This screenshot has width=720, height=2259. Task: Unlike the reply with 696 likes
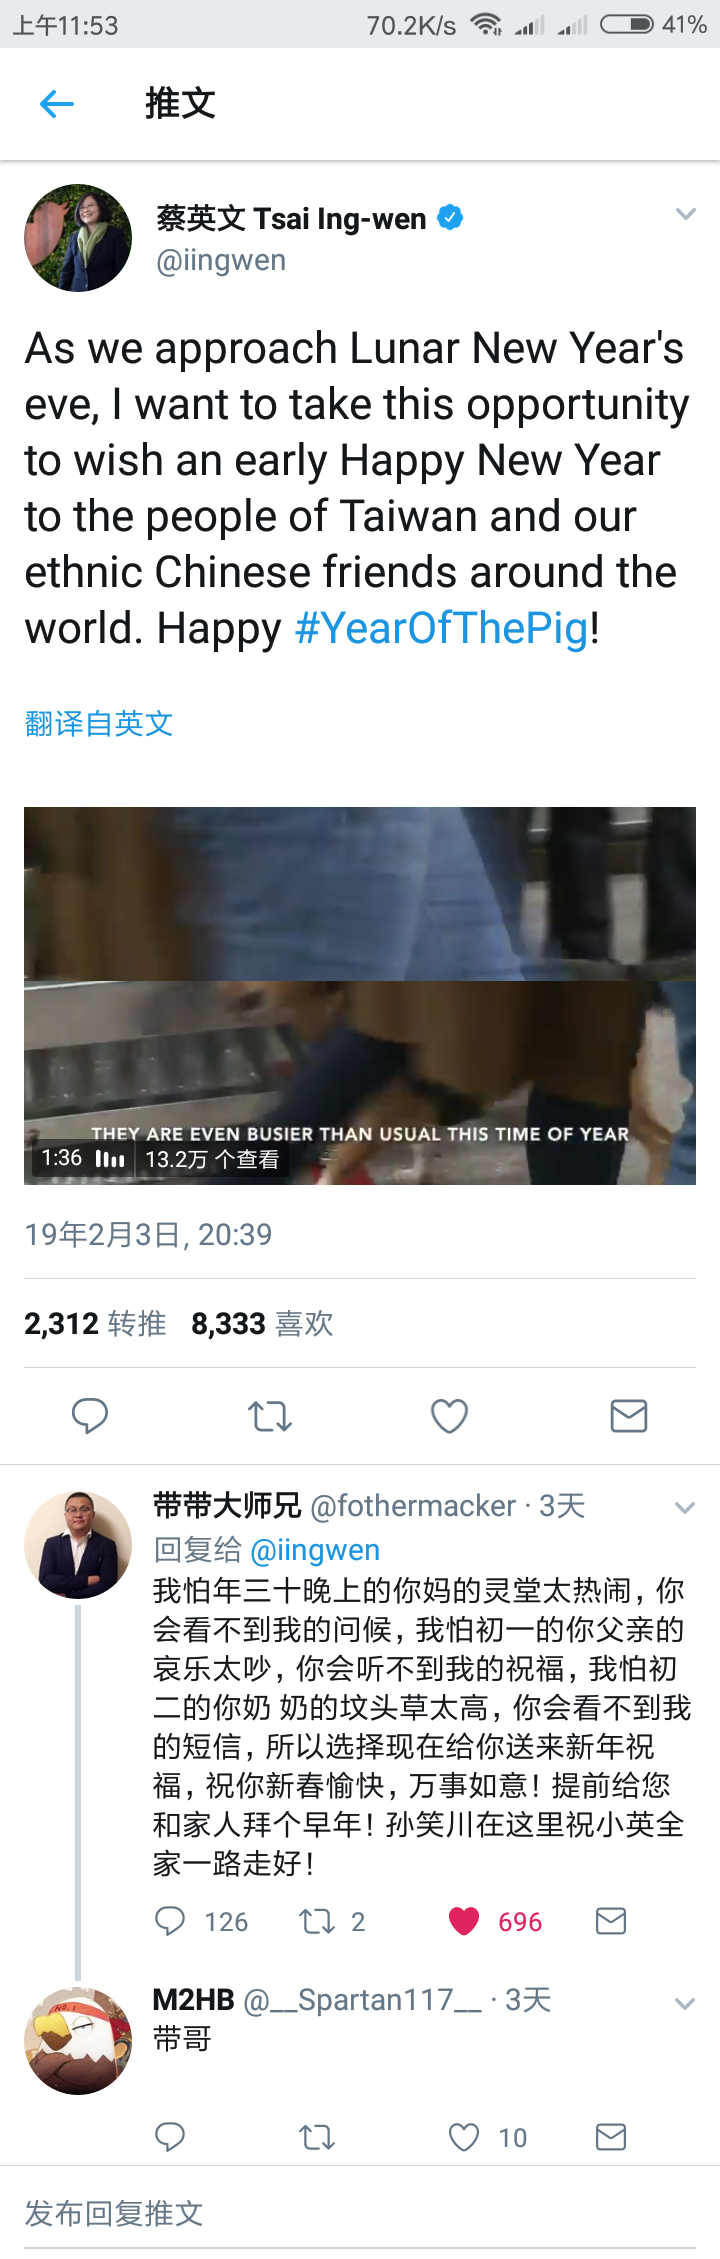(x=464, y=1921)
